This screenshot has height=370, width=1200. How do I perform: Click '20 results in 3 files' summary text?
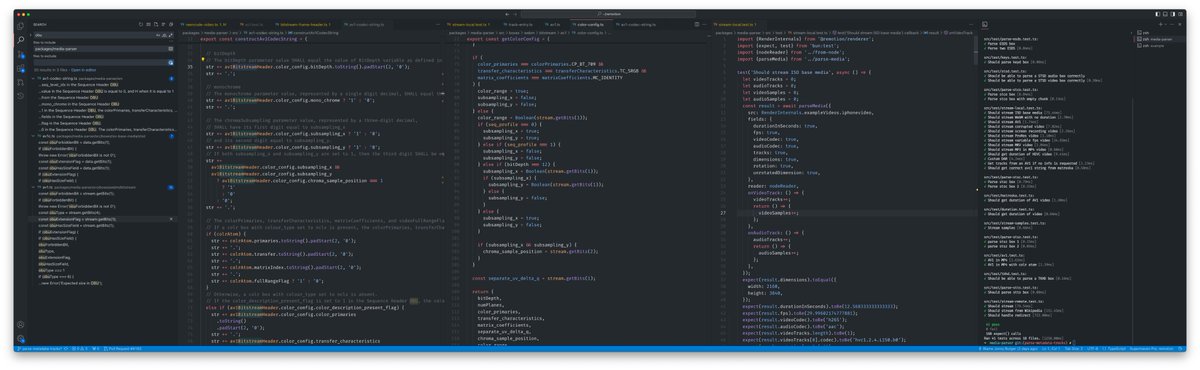[x=51, y=70]
